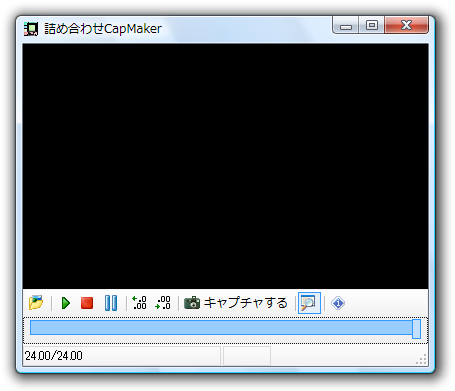Click the 24.00/24.00 time status text

[x=54, y=356]
